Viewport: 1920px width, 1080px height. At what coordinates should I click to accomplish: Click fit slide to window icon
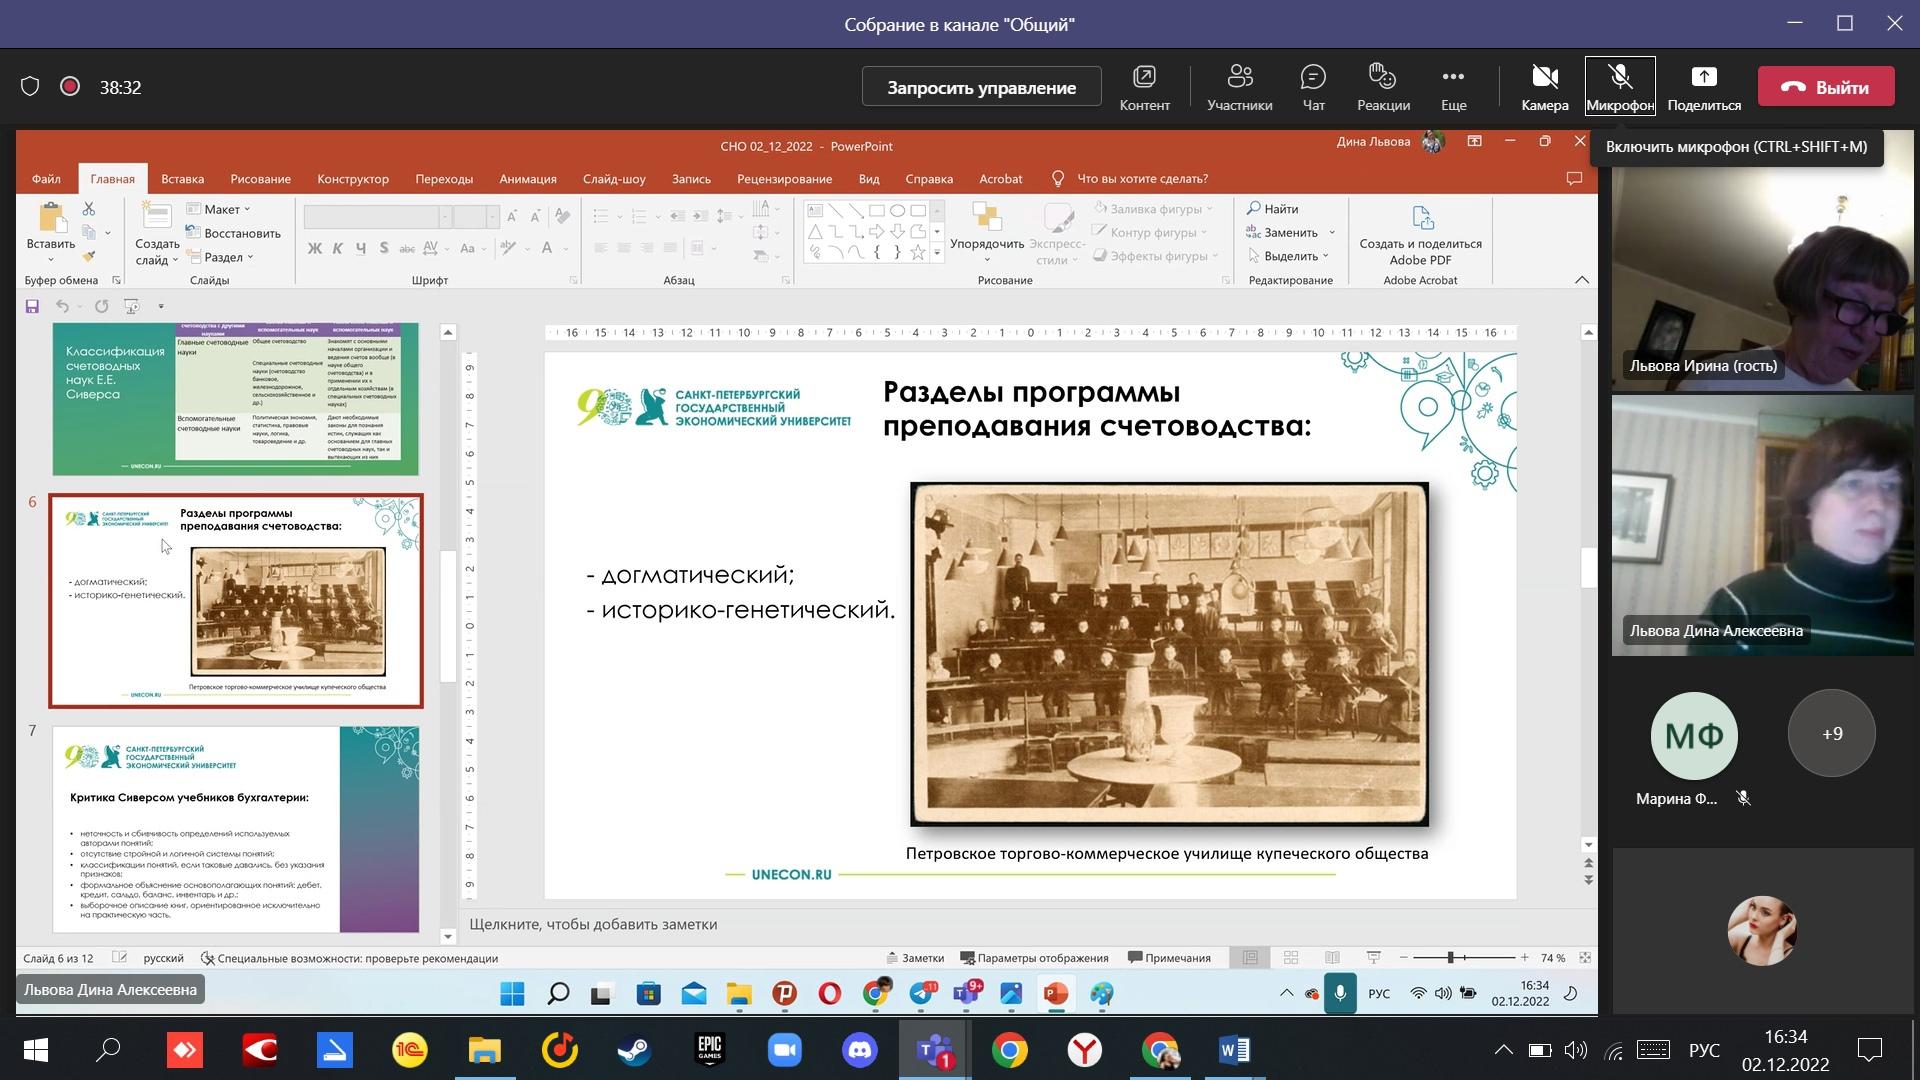(x=1585, y=958)
